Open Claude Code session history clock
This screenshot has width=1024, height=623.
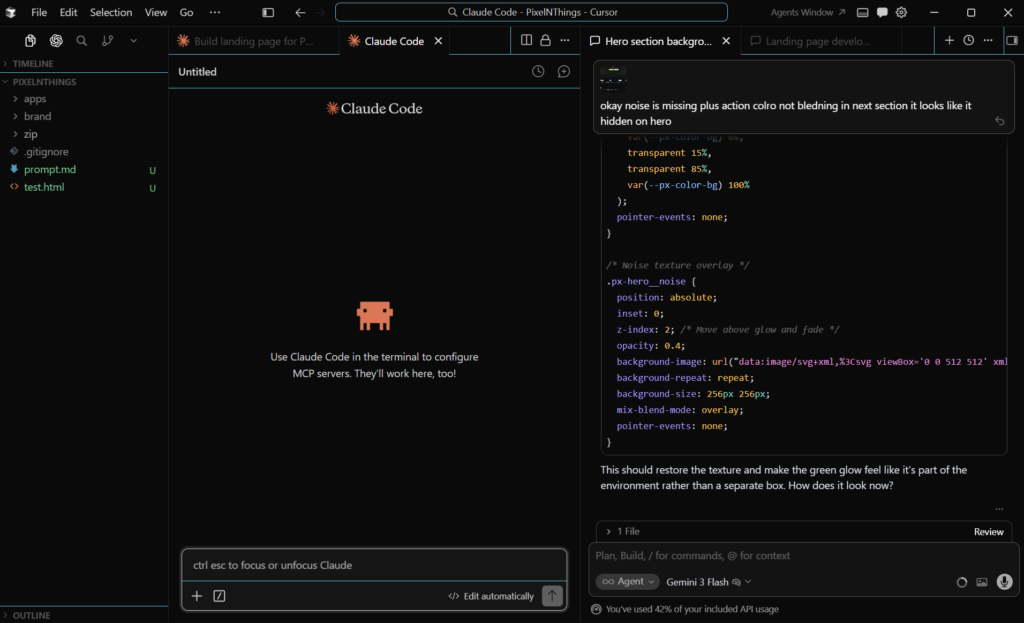pyautogui.click(x=537, y=71)
